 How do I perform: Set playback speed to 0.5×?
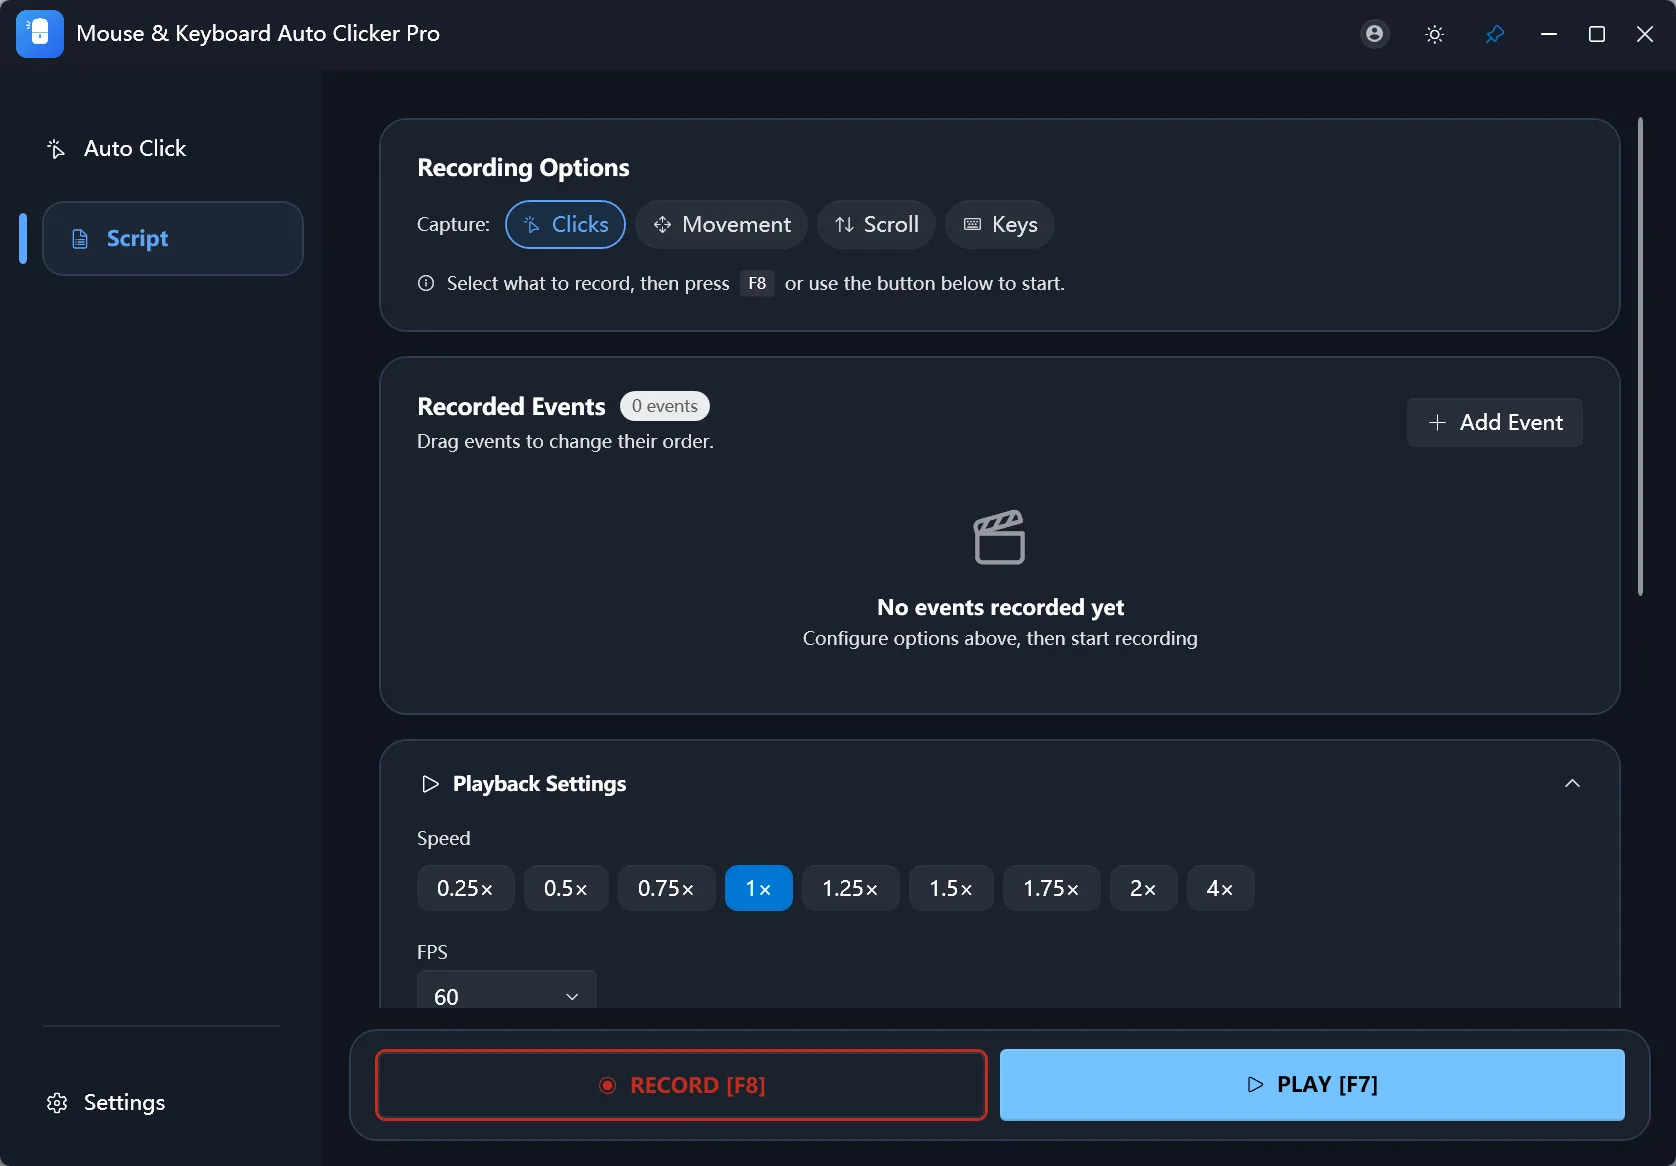point(566,888)
